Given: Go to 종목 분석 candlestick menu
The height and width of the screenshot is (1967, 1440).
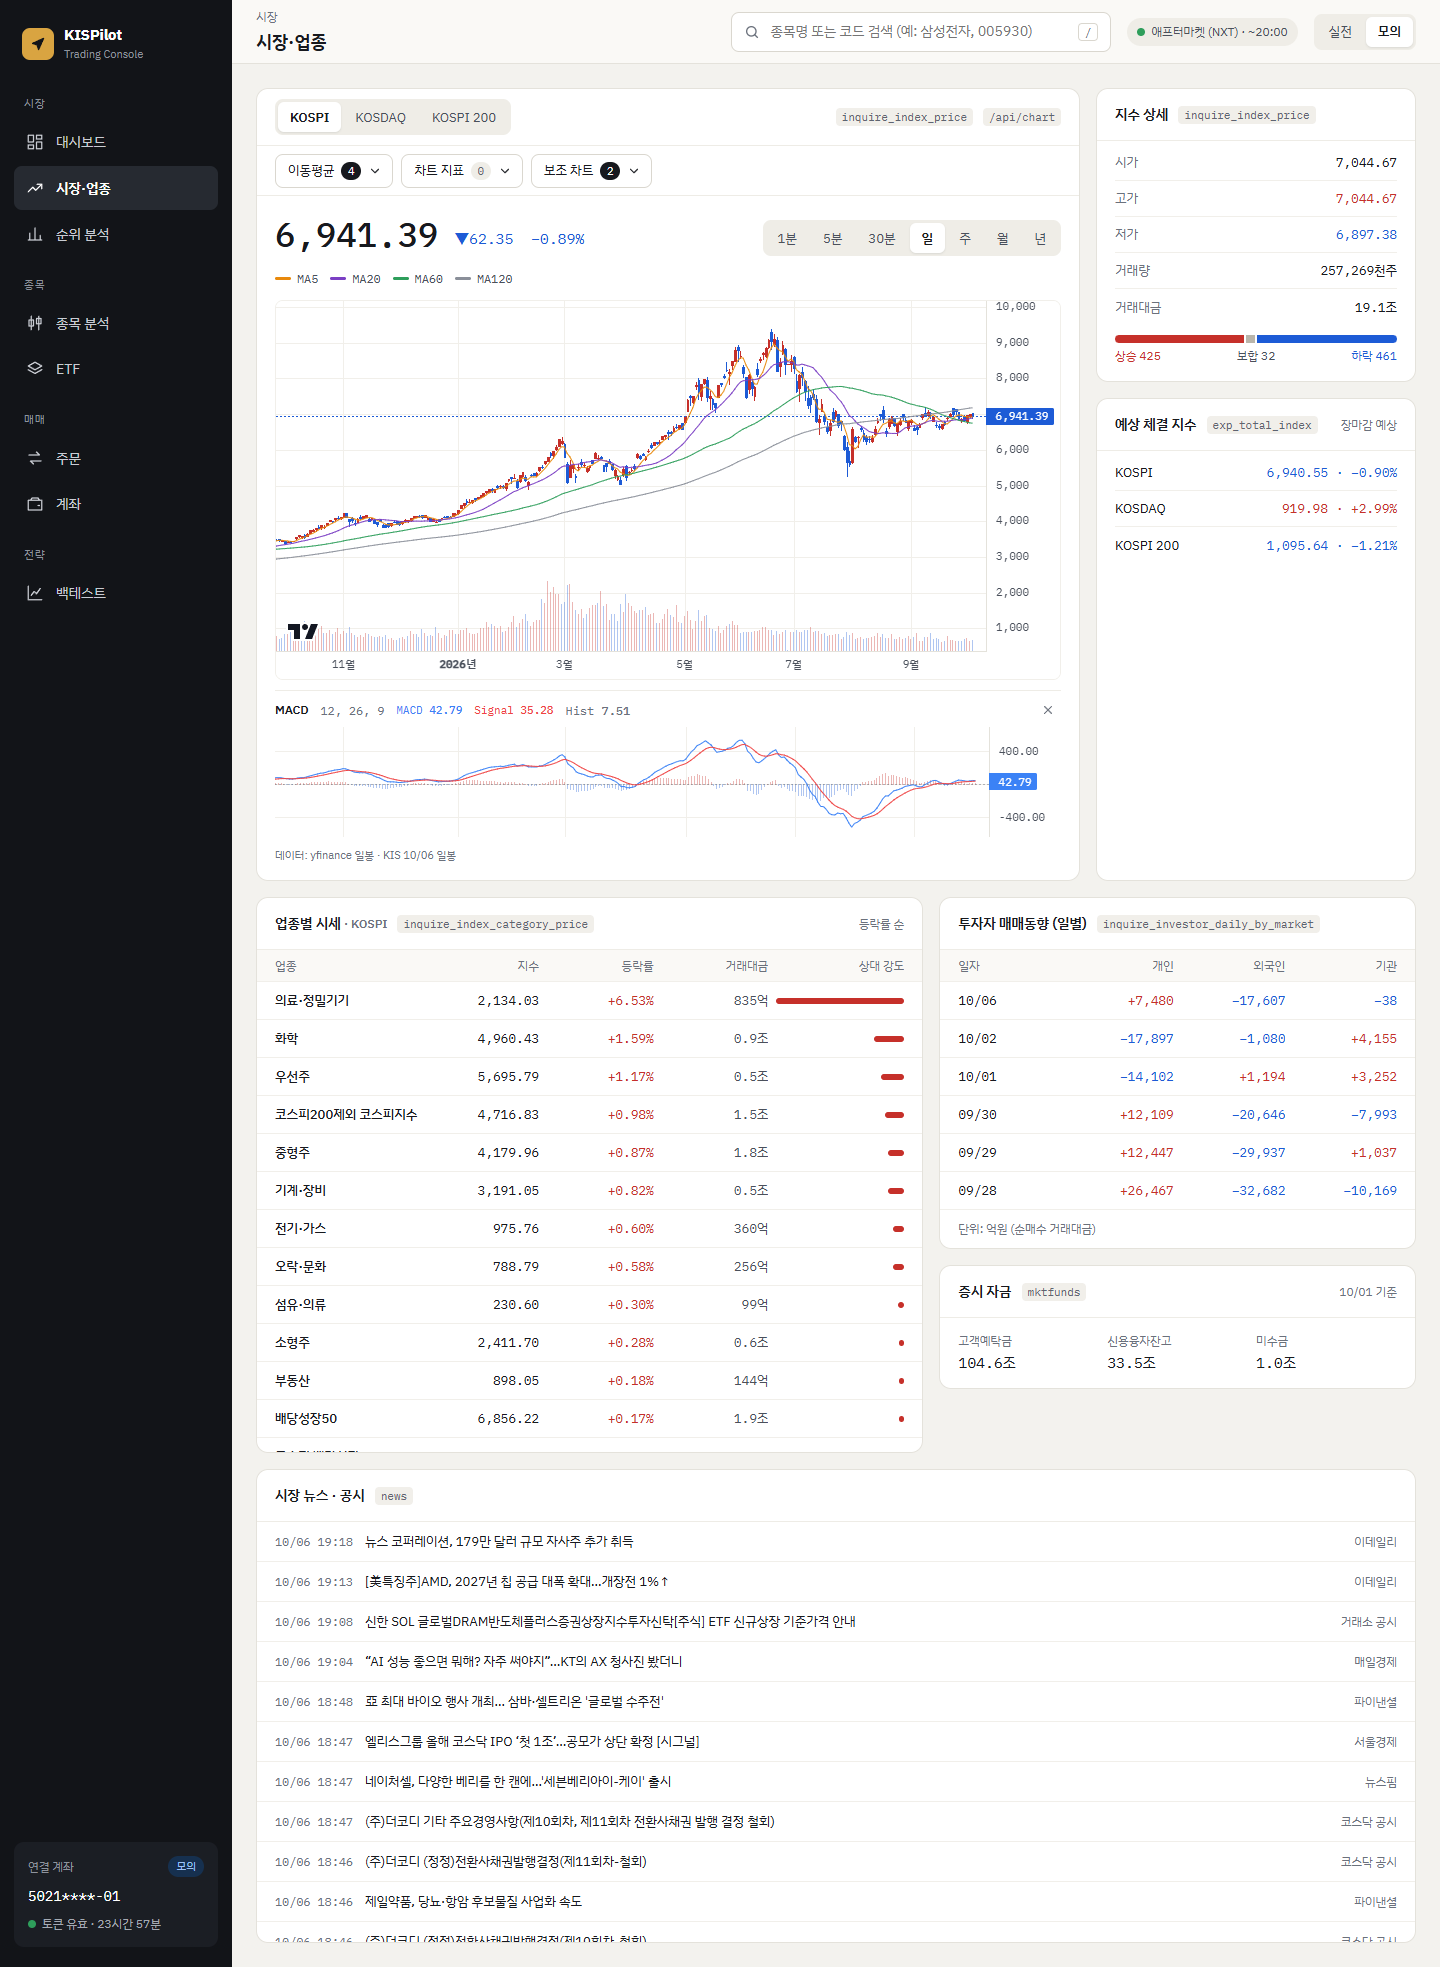Looking at the screenshot, I should pyautogui.click(x=116, y=323).
